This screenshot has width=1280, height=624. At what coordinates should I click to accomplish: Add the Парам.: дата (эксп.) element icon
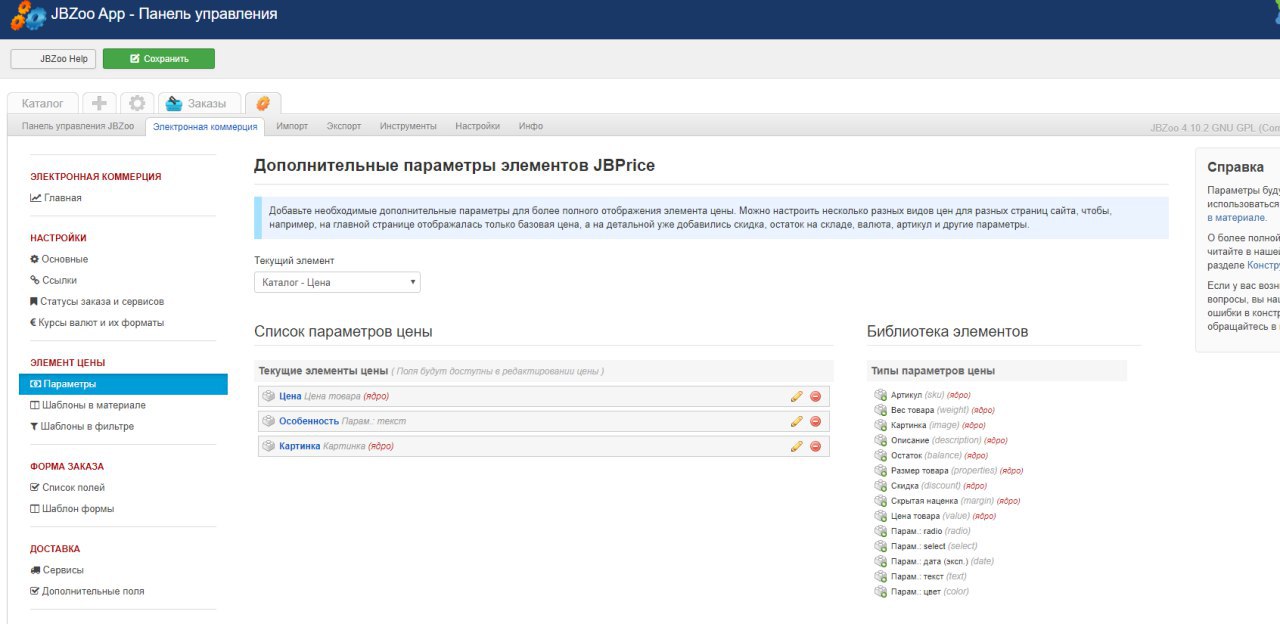pyautogui.click(x=880, y=561)
